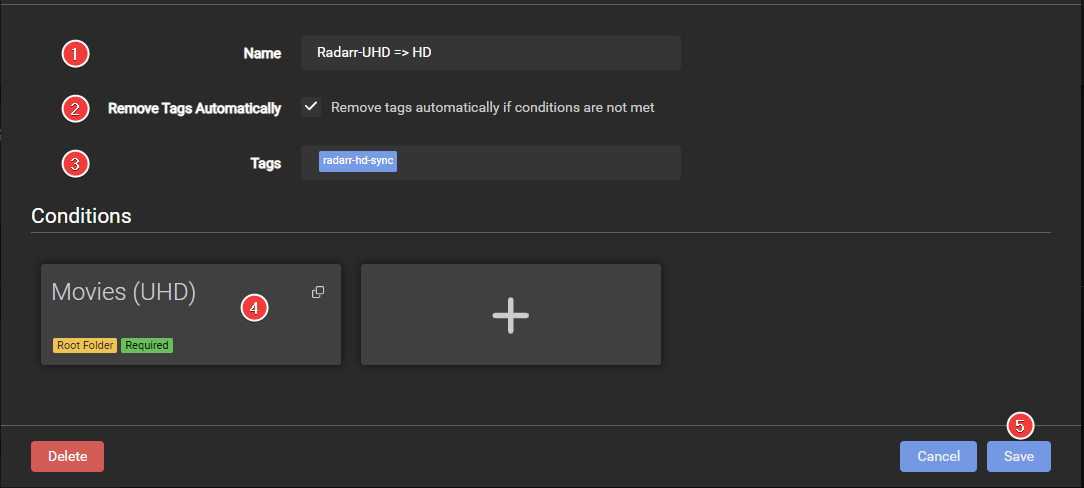This screenshot has width=1084, height=488.
Task: Click the red number 4 marker
Action: pos(254,308)
